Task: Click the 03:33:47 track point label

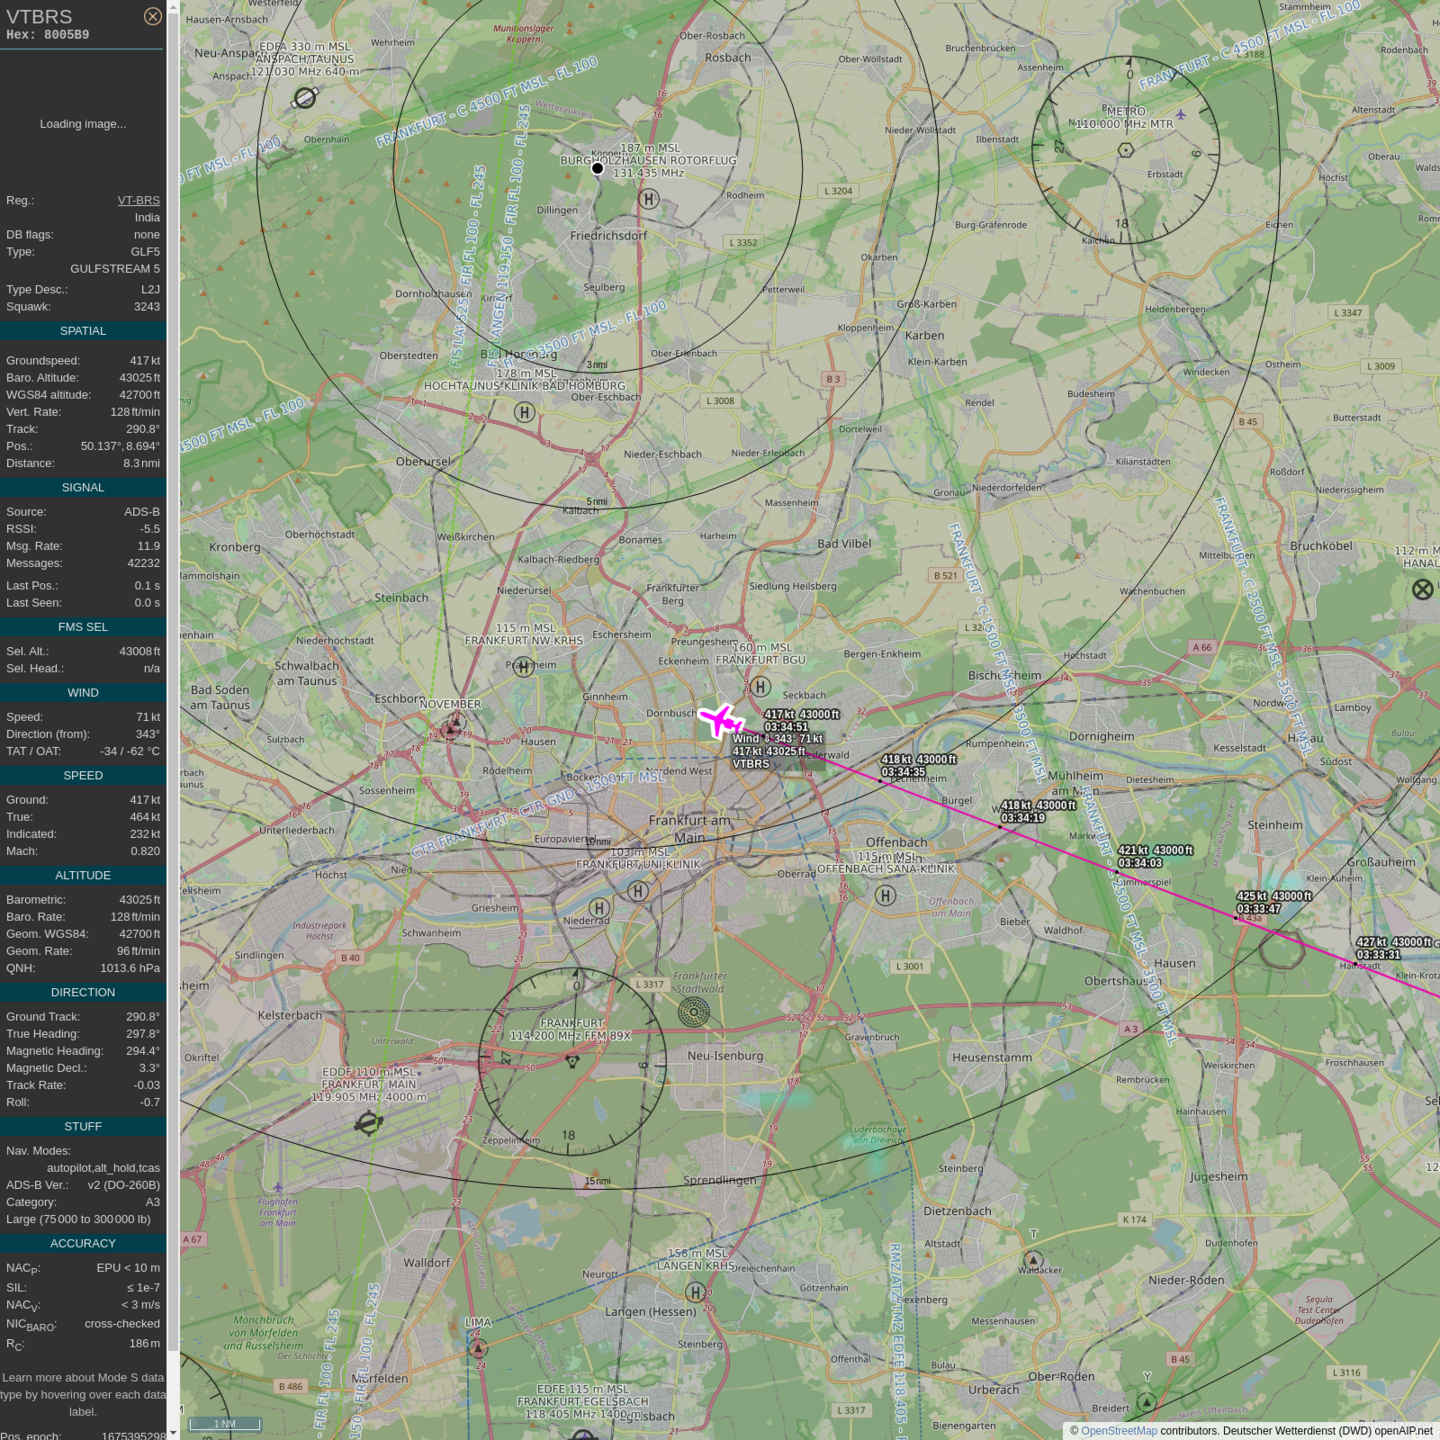Action: 1258,909
